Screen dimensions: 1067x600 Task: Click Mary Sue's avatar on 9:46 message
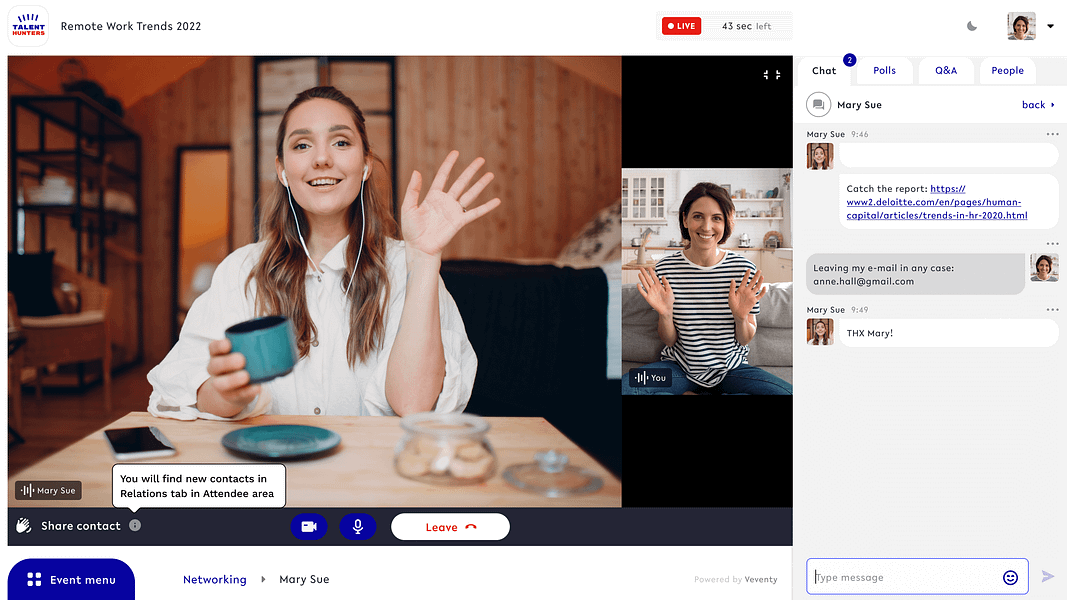819,156
